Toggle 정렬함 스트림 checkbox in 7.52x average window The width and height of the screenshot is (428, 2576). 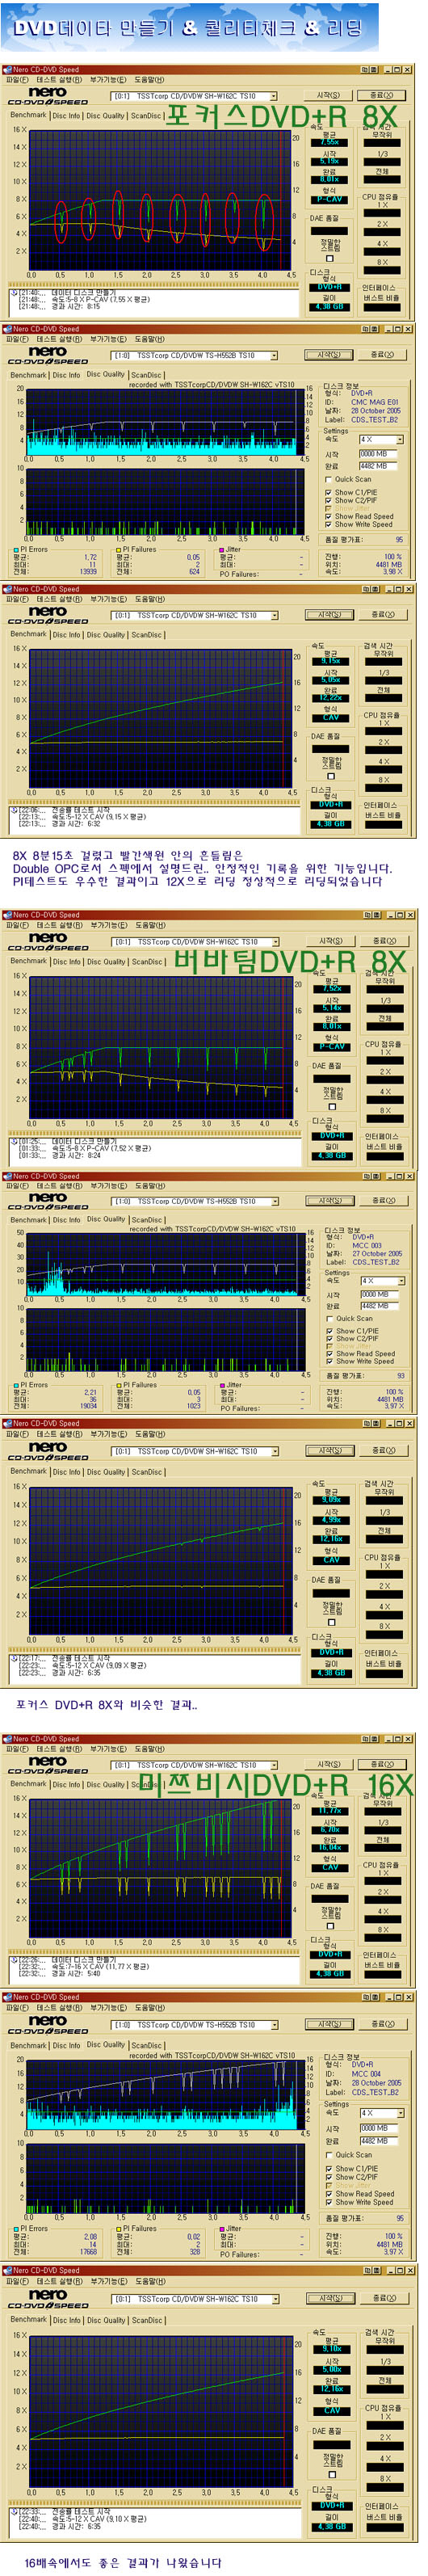(331, 1106)
